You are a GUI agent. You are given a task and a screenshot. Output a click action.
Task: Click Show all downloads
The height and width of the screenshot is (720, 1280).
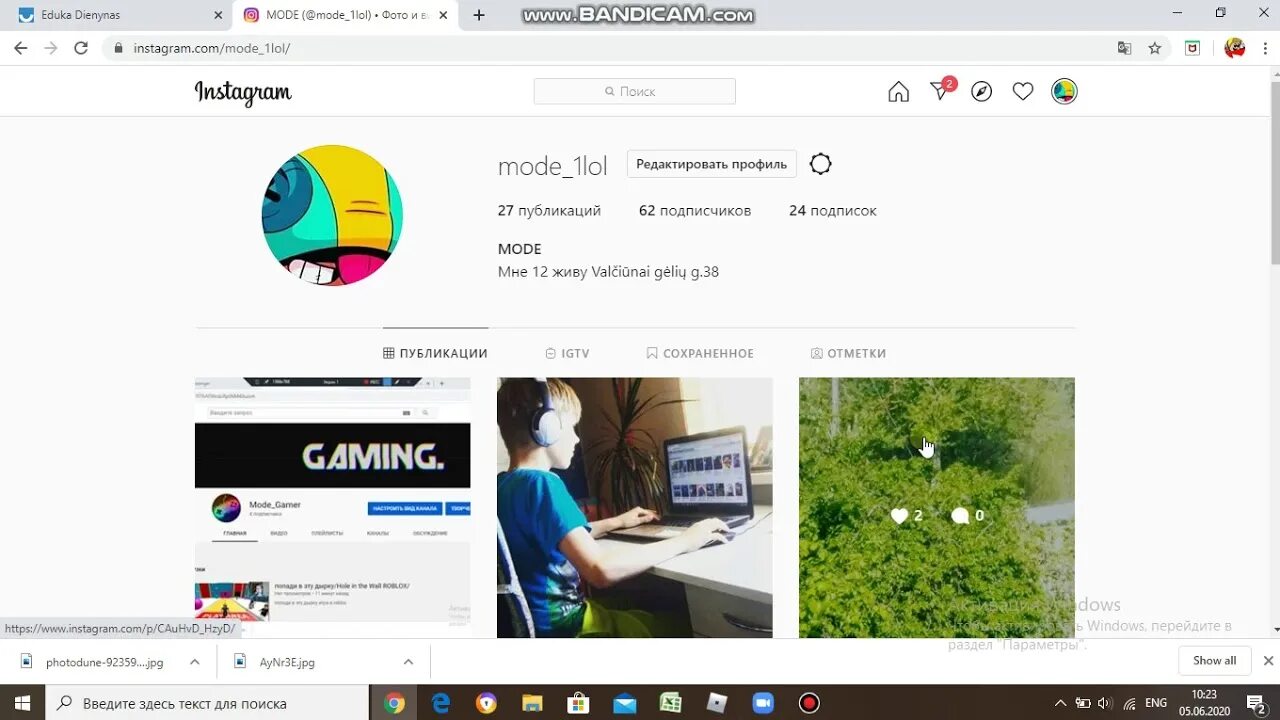[1214, 660]
